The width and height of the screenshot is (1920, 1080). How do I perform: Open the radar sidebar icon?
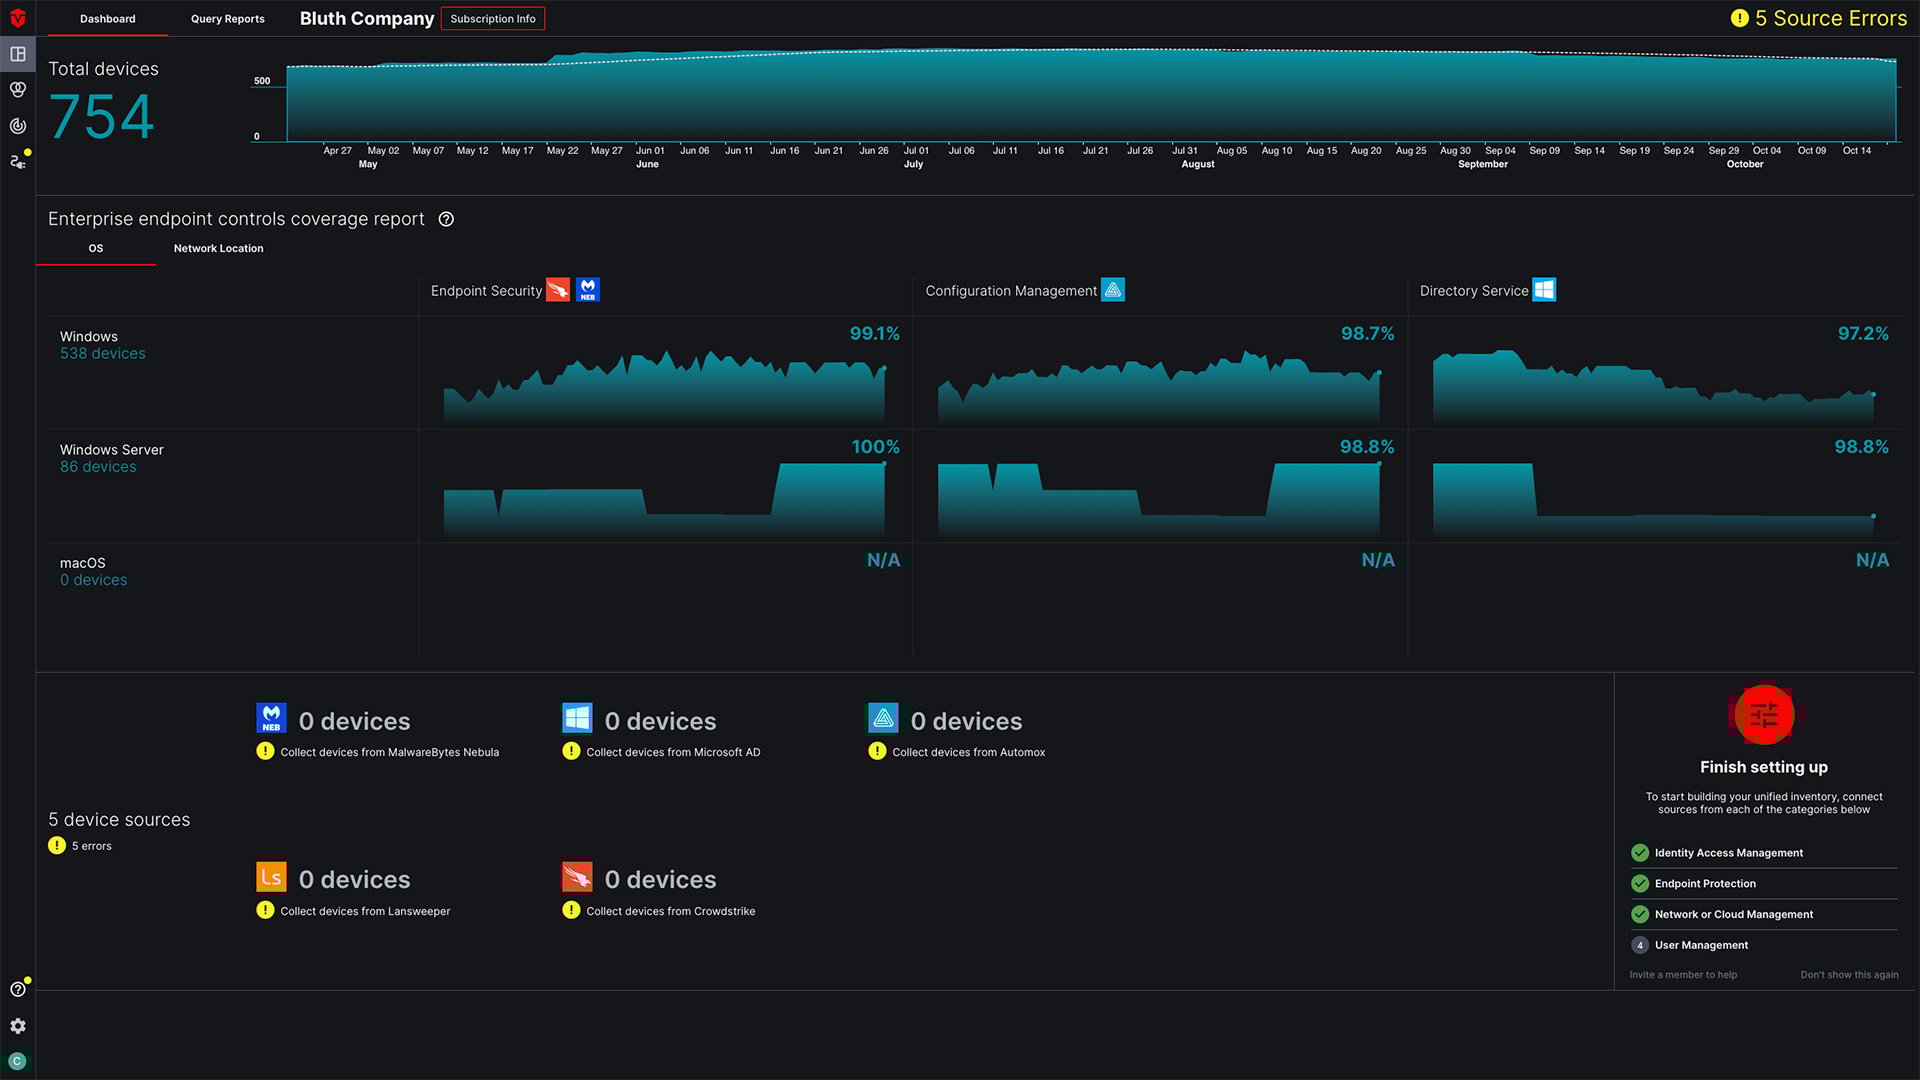pyautogui.click(x=17, y=126)
